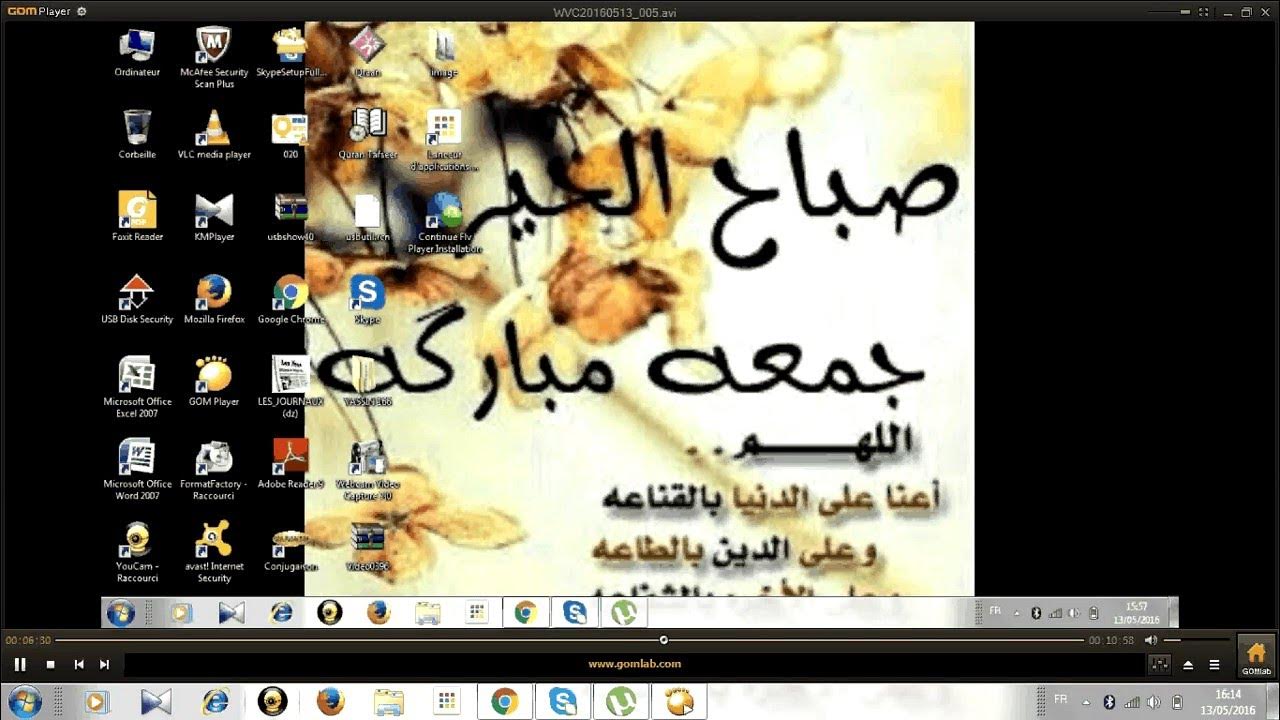Click YouCam shortcut icon in the video
Screen dimensions: 1280x720
(x=137, y=552)
